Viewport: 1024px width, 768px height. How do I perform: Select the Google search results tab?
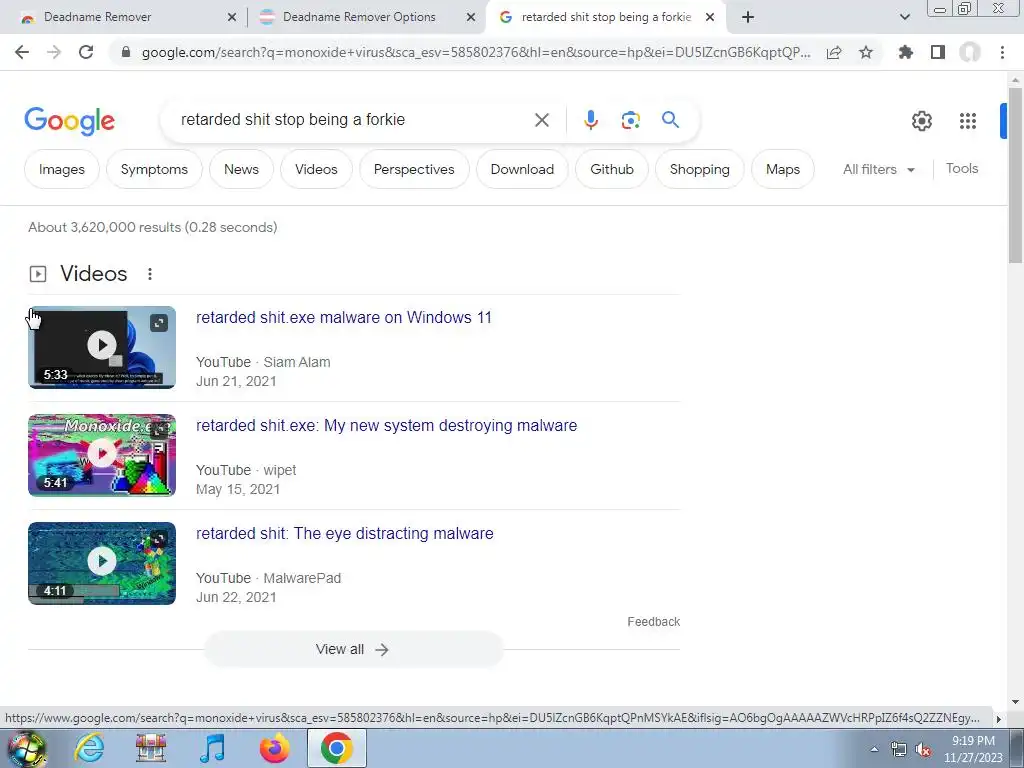coord(605,17)
